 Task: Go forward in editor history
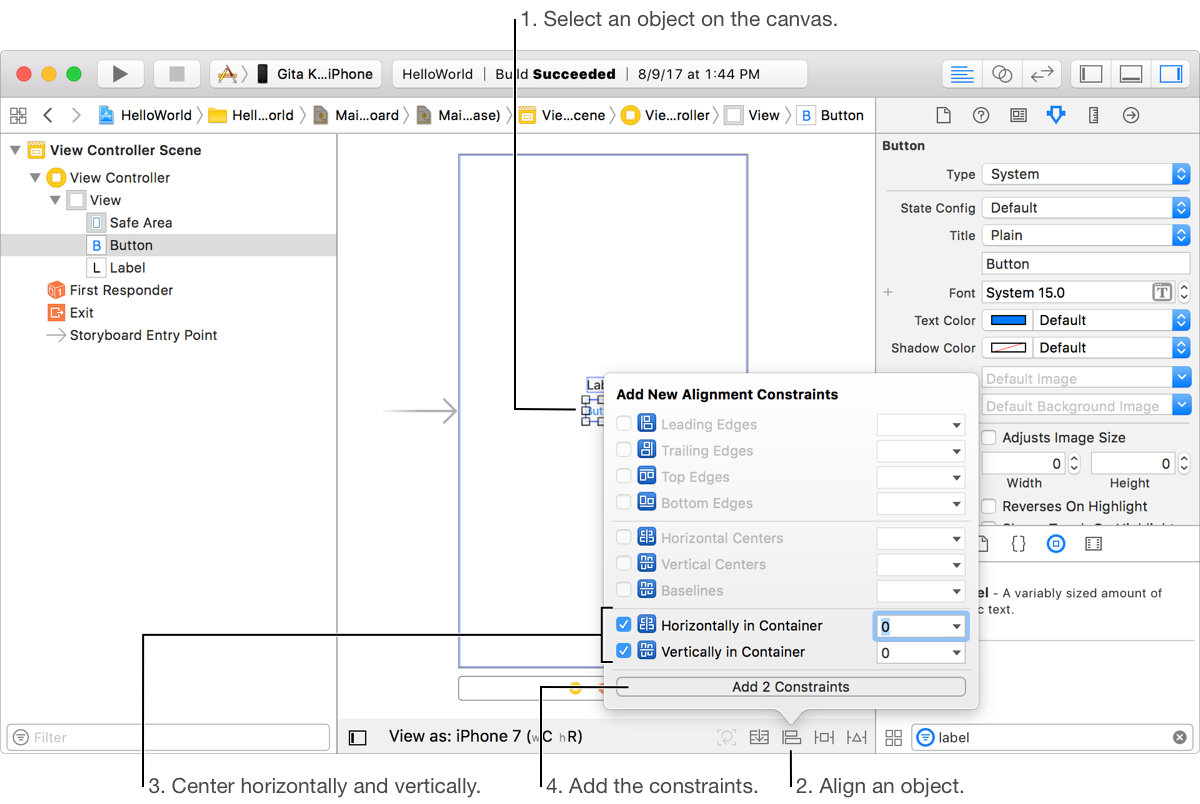[76, 115]
